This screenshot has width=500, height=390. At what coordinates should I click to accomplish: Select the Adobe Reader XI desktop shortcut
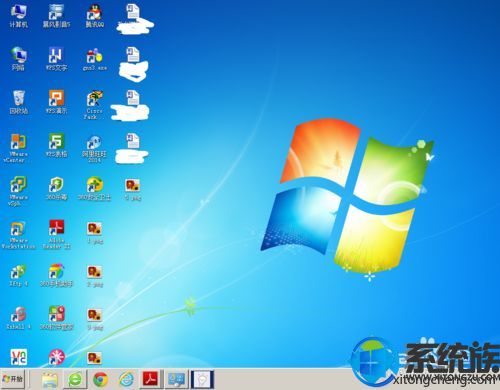click(x=56, y=234)
